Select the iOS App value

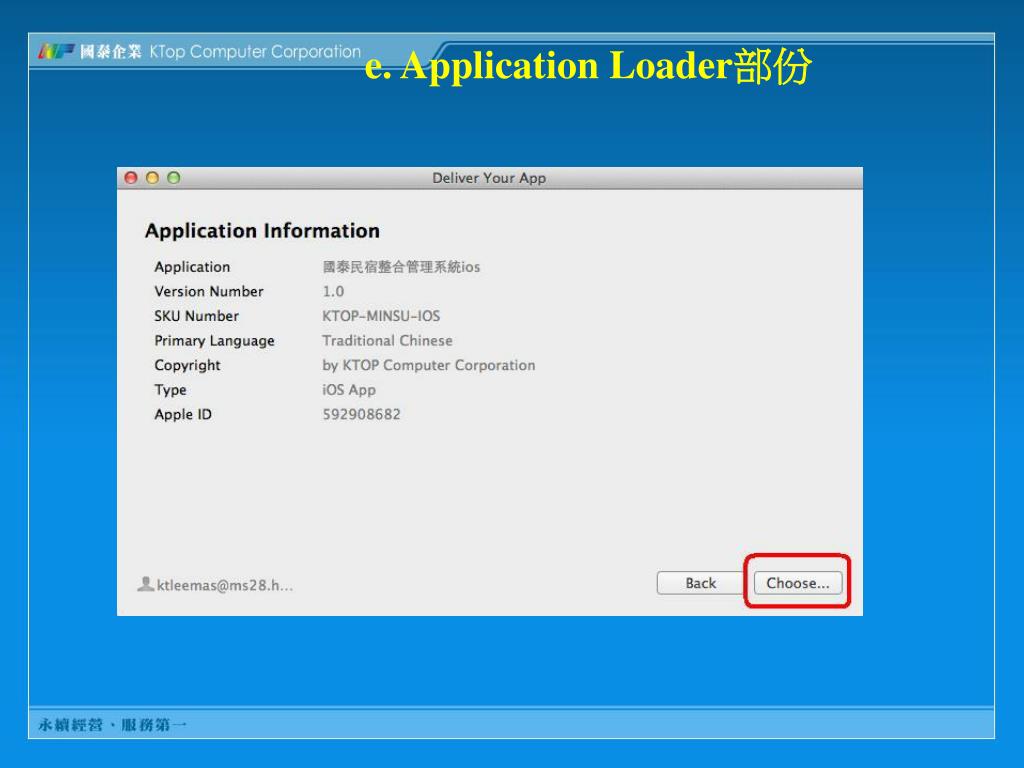click(x=349, y=390)
